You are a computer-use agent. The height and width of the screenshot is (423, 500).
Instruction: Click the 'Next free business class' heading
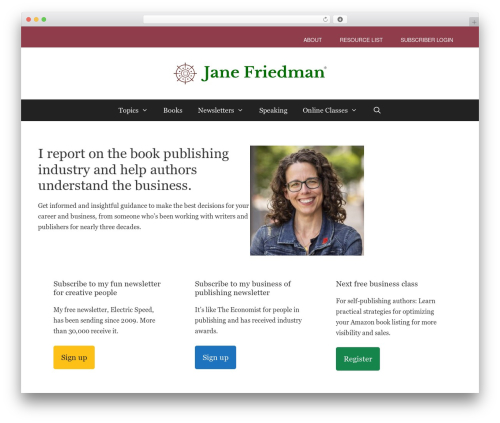(377, 284)
